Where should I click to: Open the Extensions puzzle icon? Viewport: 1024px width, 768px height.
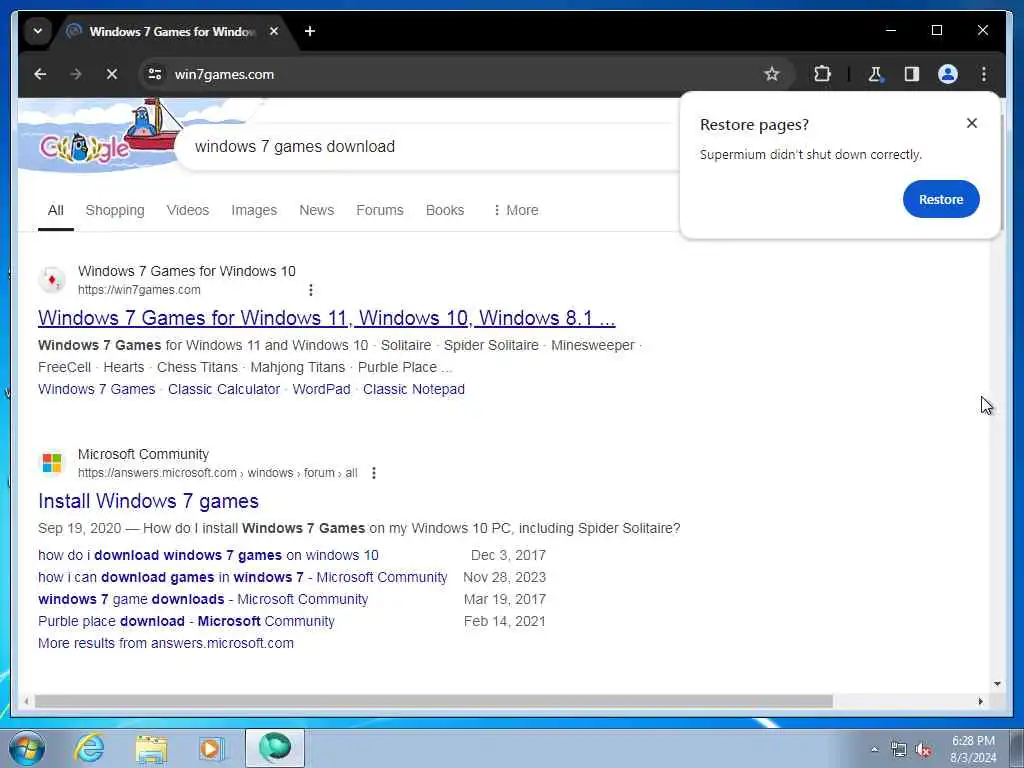coord(822,74)
